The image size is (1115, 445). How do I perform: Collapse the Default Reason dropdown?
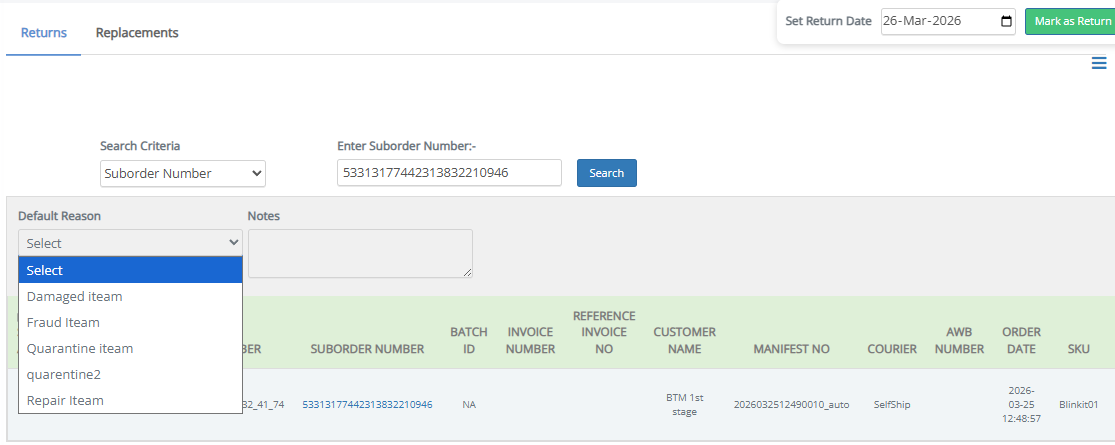pos(130,243)
